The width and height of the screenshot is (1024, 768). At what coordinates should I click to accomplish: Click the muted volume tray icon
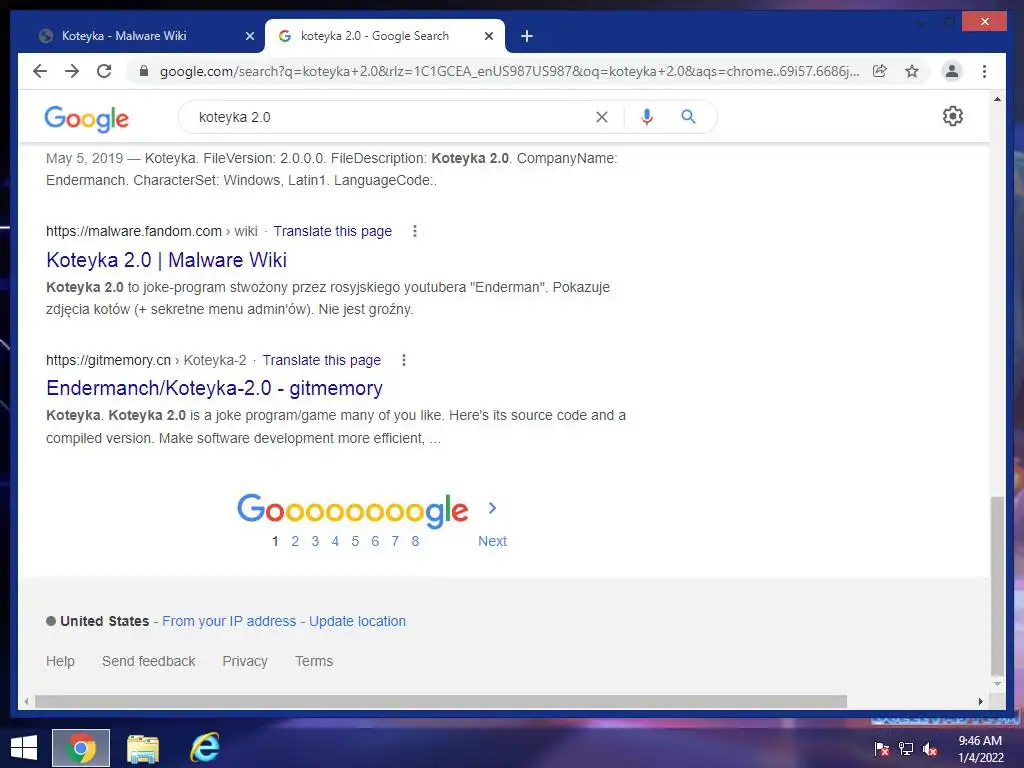coord(930,749)
